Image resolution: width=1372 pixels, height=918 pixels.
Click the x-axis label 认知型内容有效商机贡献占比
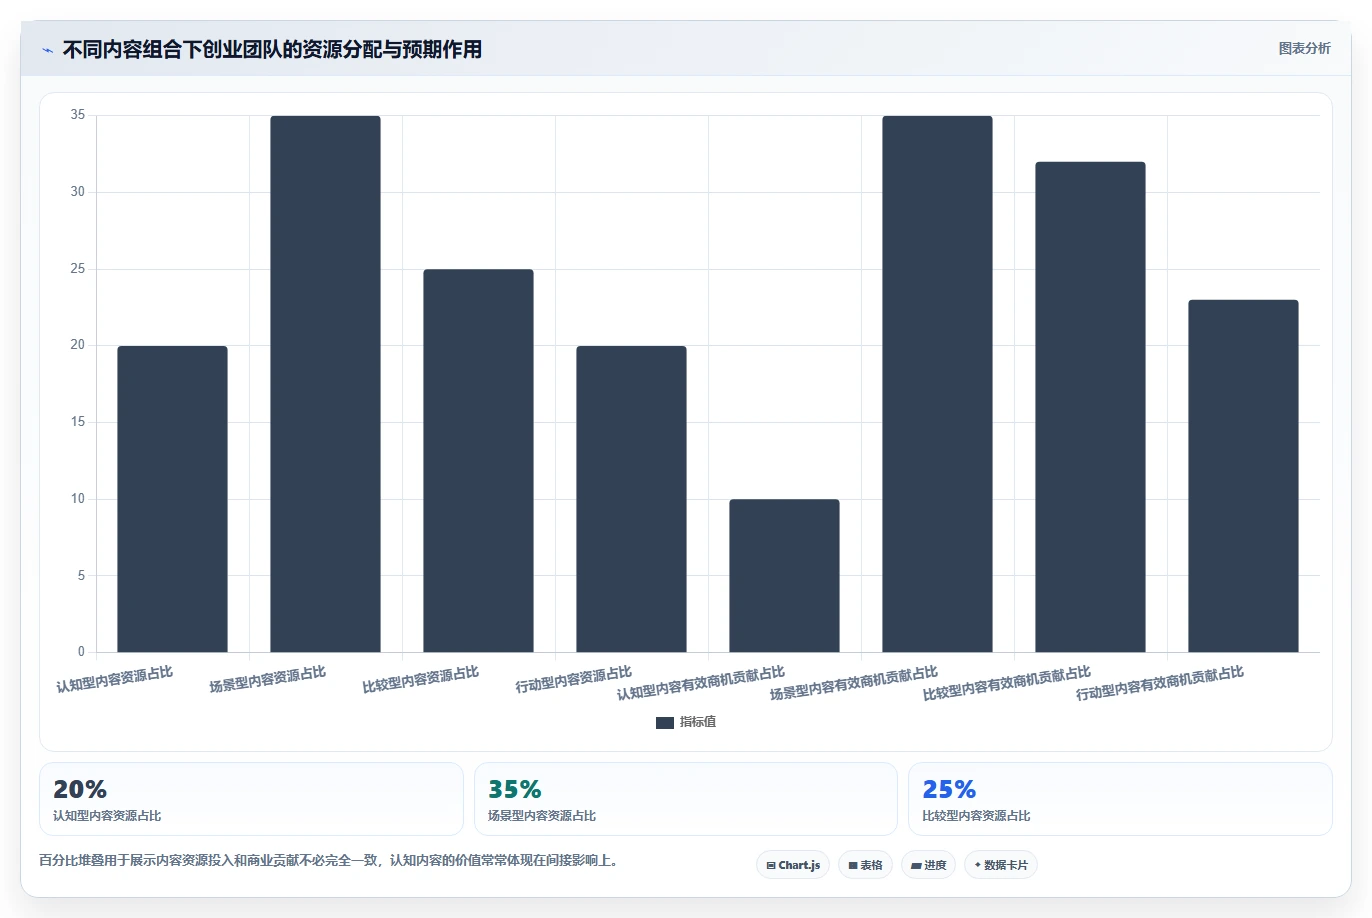pos(701,683)
